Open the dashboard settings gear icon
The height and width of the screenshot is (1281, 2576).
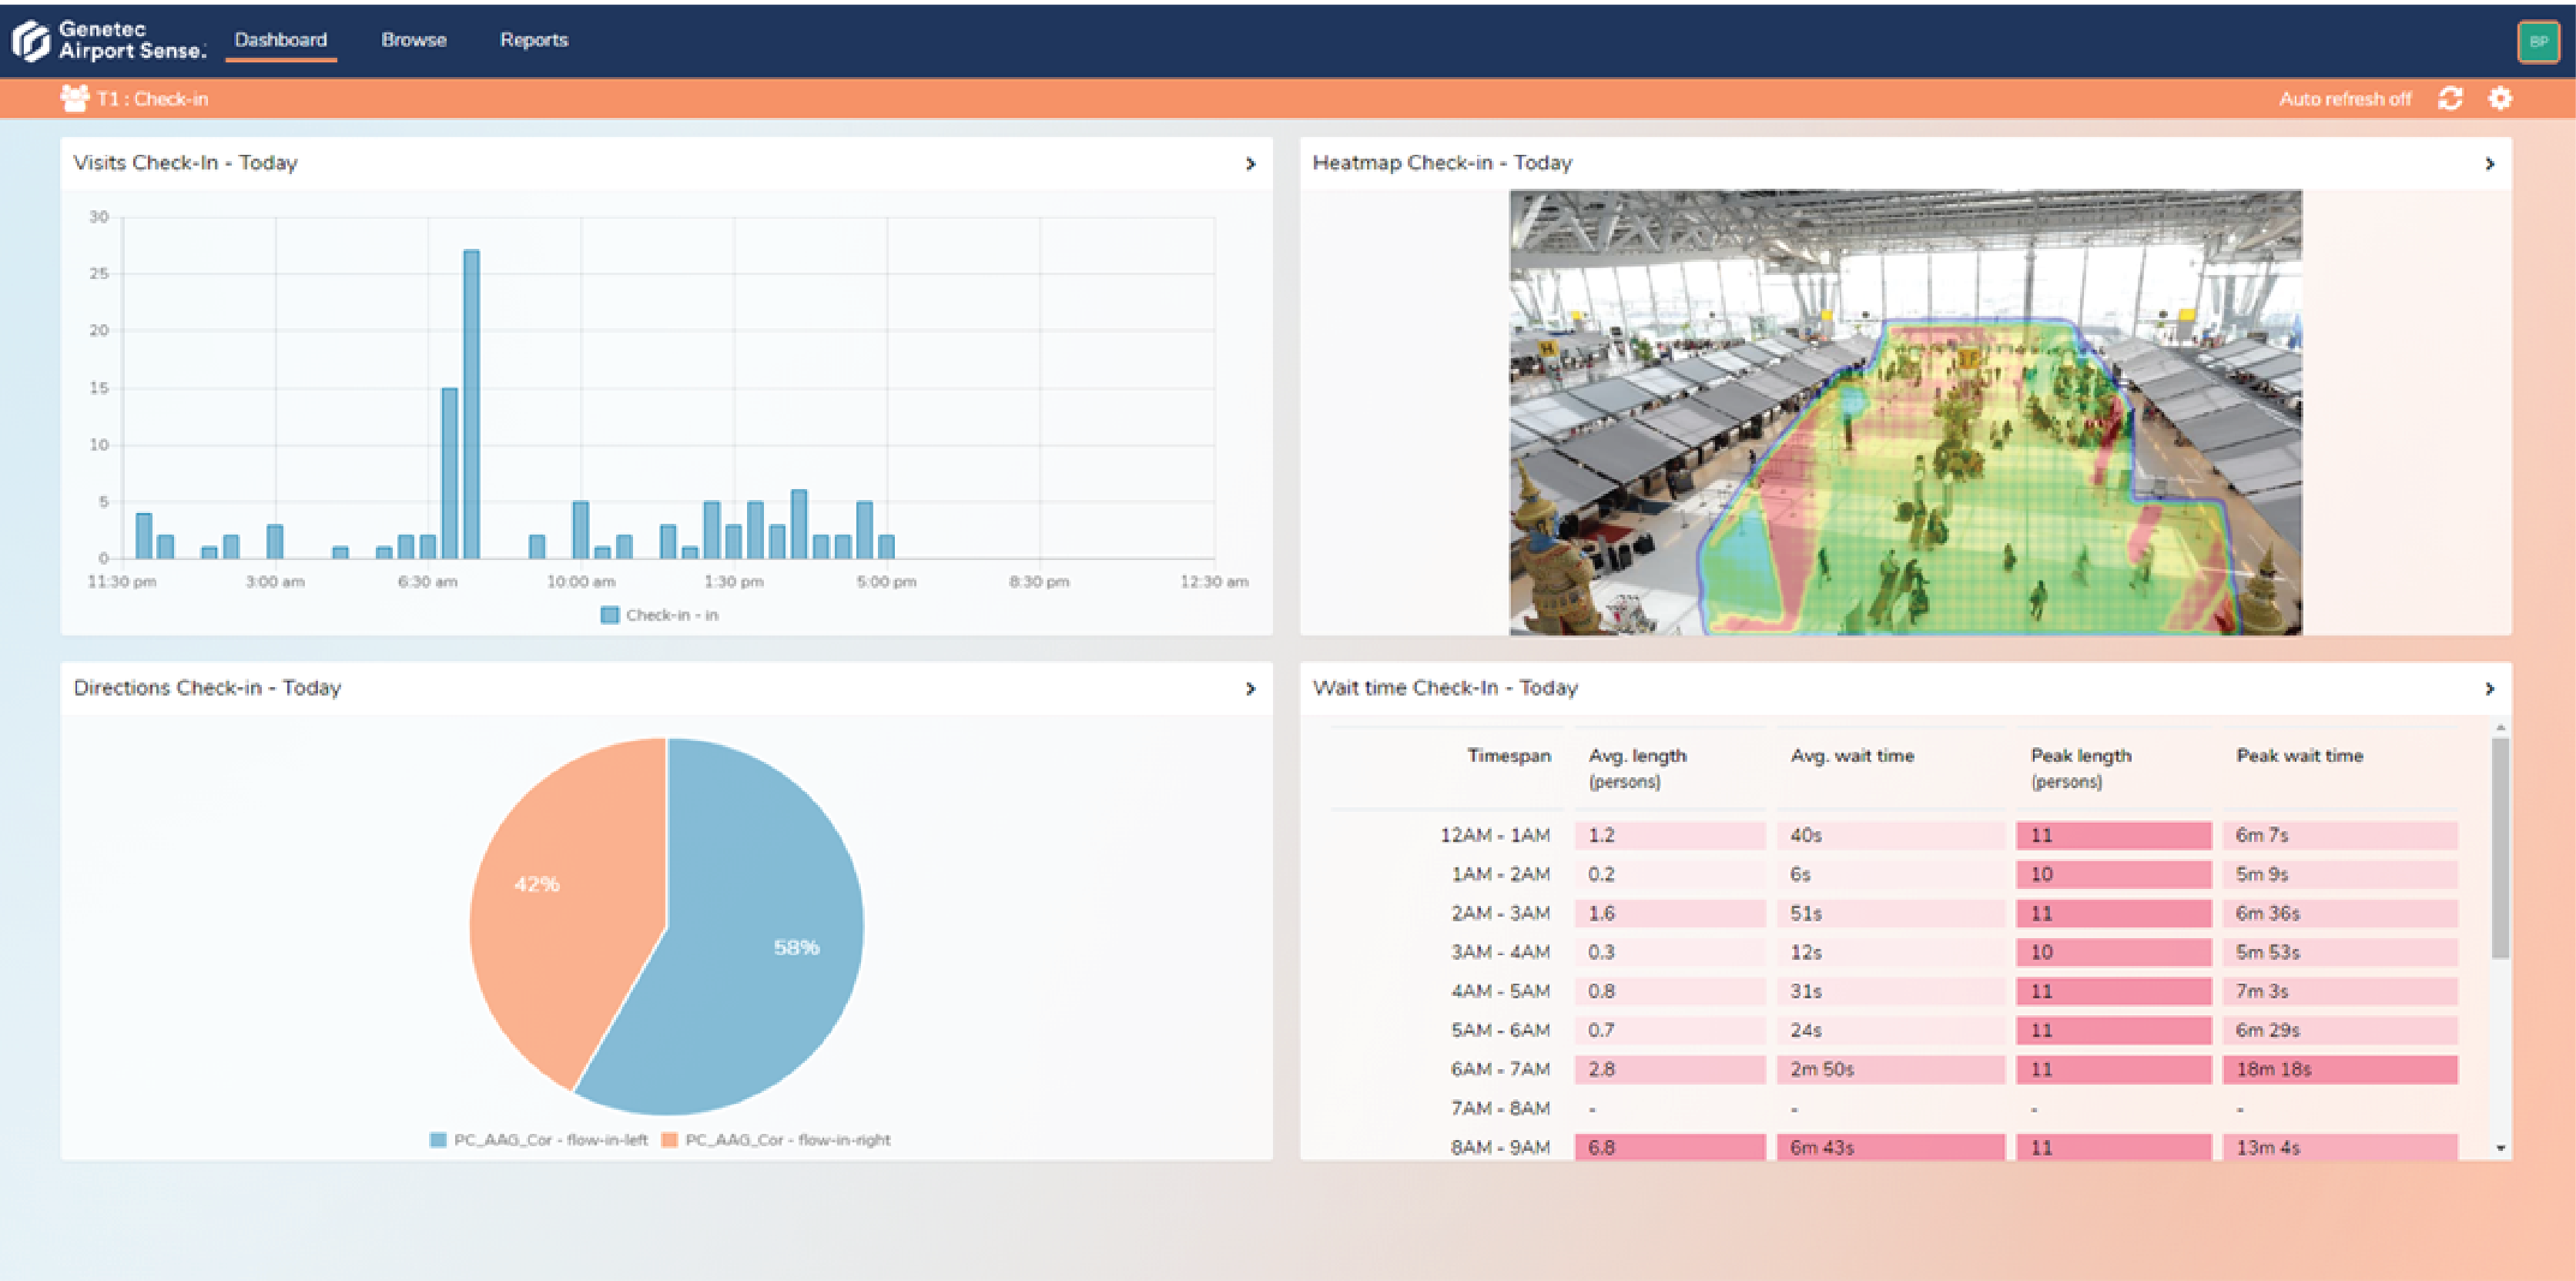click(x=2500, y=99)
